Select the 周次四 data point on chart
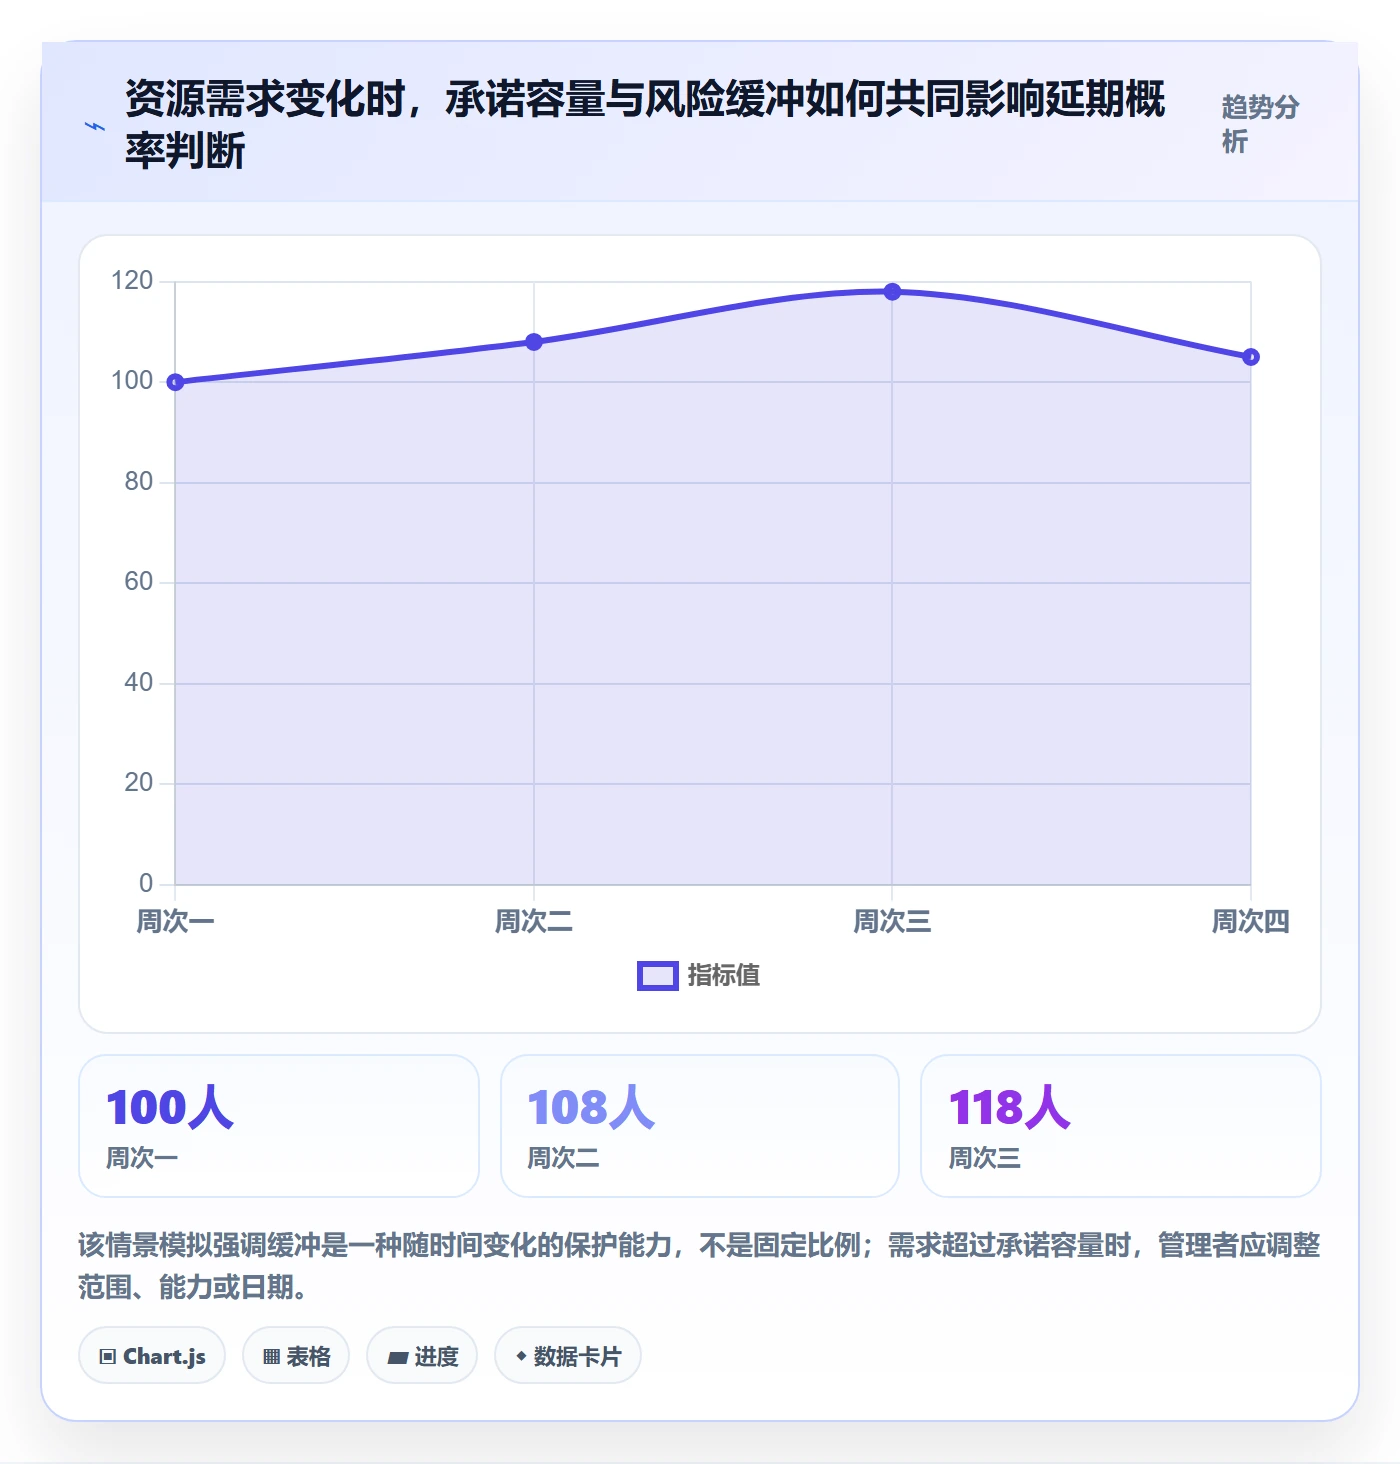The image size is (1400, 1464). 1250,357
